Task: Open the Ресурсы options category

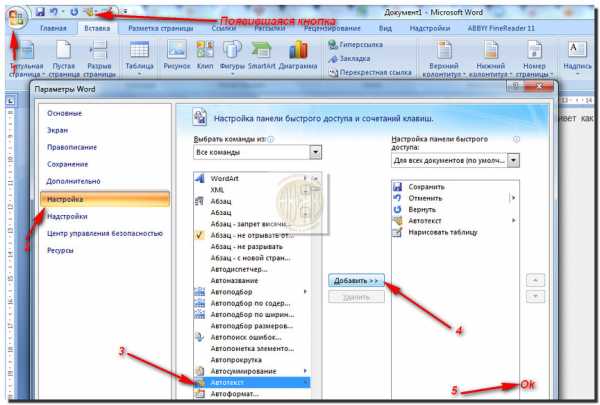Action: pyautogui.click(x=60, y=250)
